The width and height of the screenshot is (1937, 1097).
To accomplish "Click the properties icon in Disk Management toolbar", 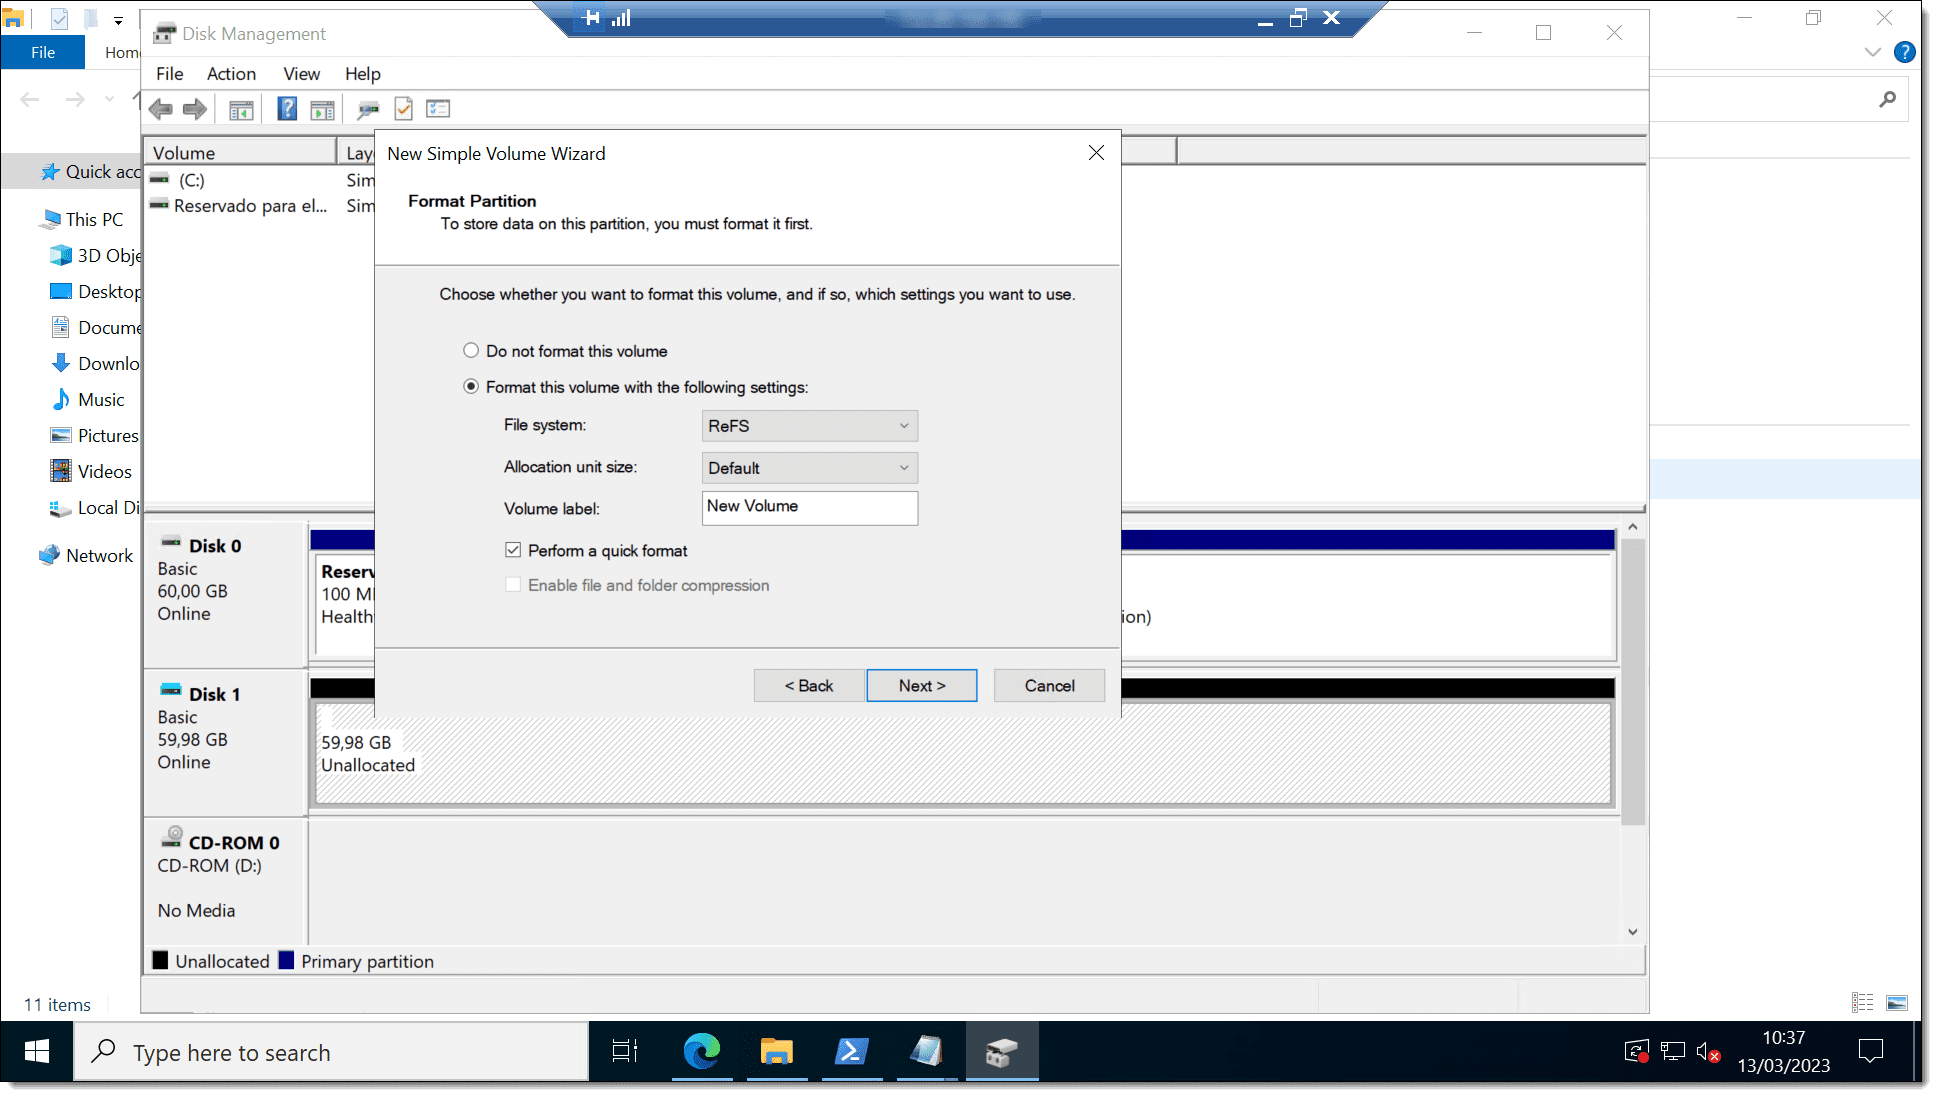I will point(403,108).
